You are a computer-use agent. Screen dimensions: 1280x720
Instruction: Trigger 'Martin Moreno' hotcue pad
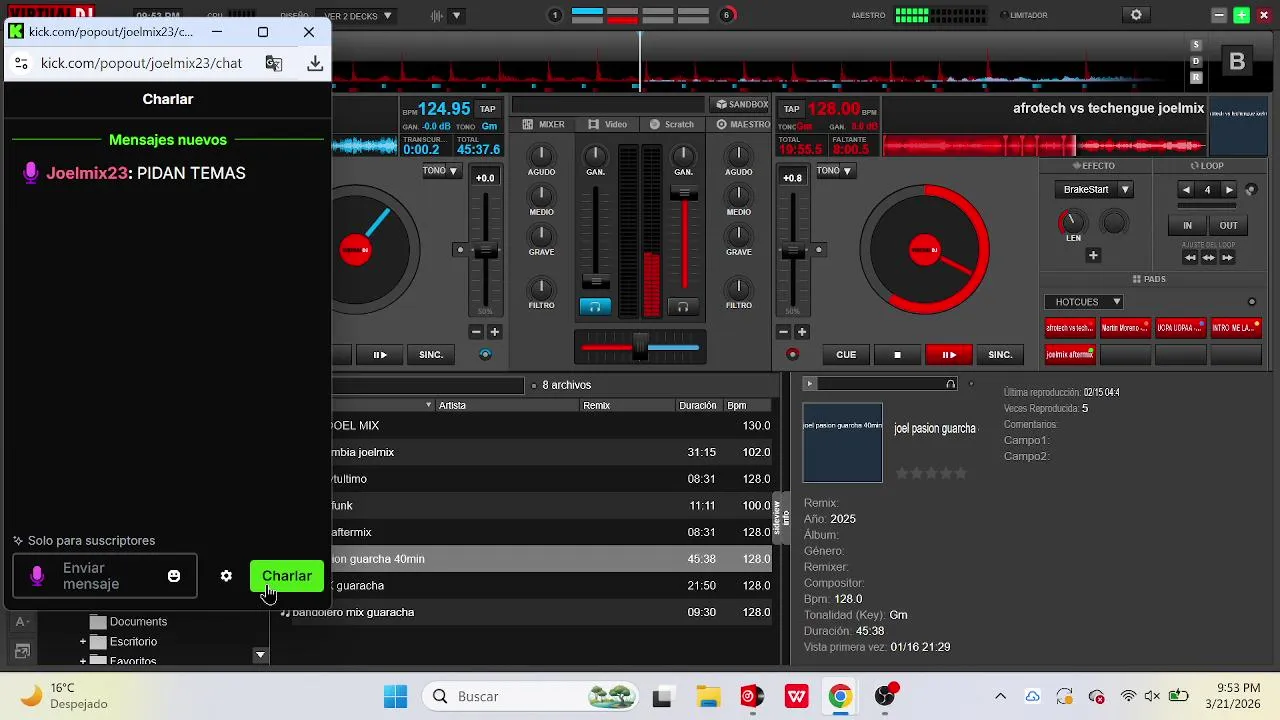pos(1125,327)
